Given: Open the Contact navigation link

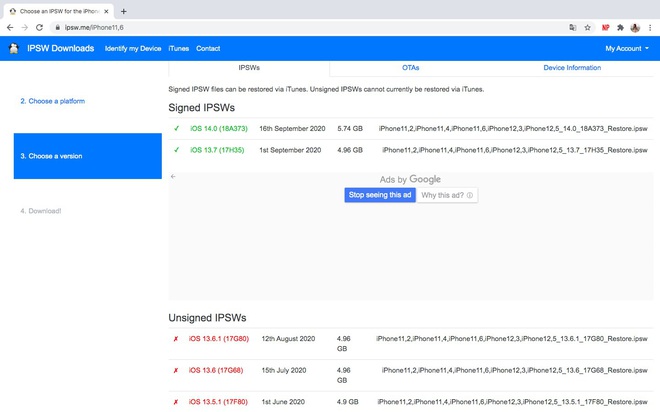Looking at the screenshot, I should click(208, 48).
